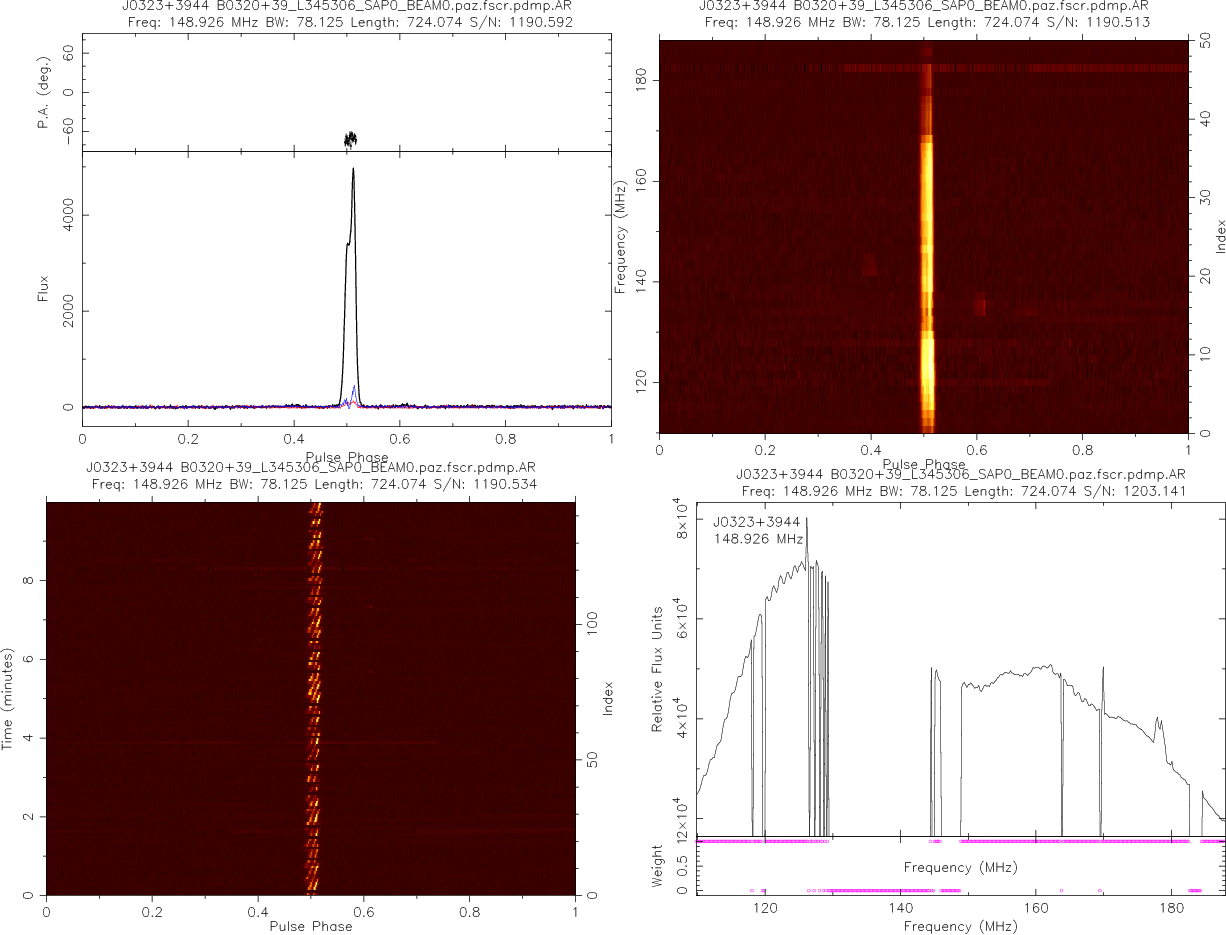
Task: Click the Relative Flux Units axis label
Action: (x=658, y=668)
